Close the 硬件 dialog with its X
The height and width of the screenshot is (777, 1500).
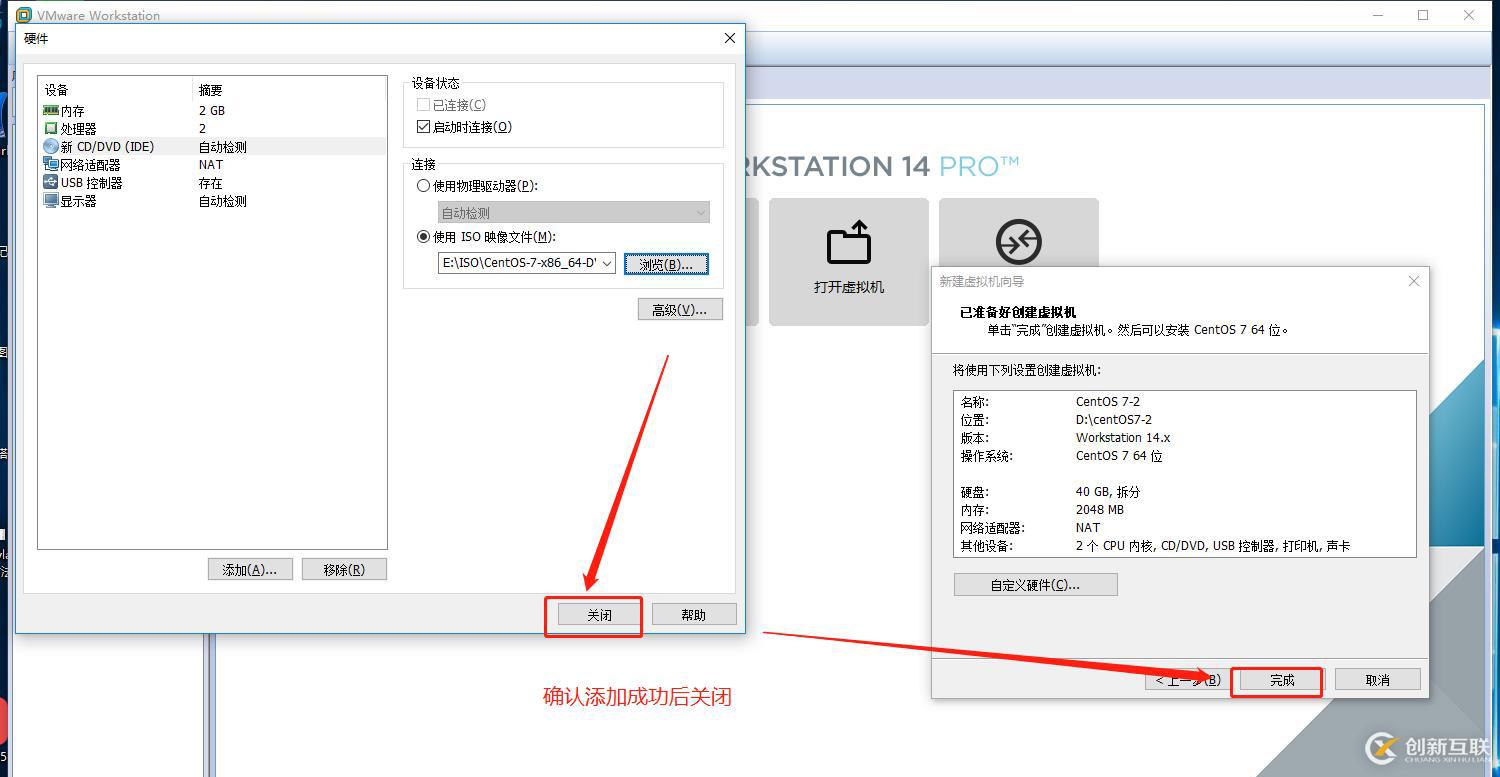click(x=730, y=38)
